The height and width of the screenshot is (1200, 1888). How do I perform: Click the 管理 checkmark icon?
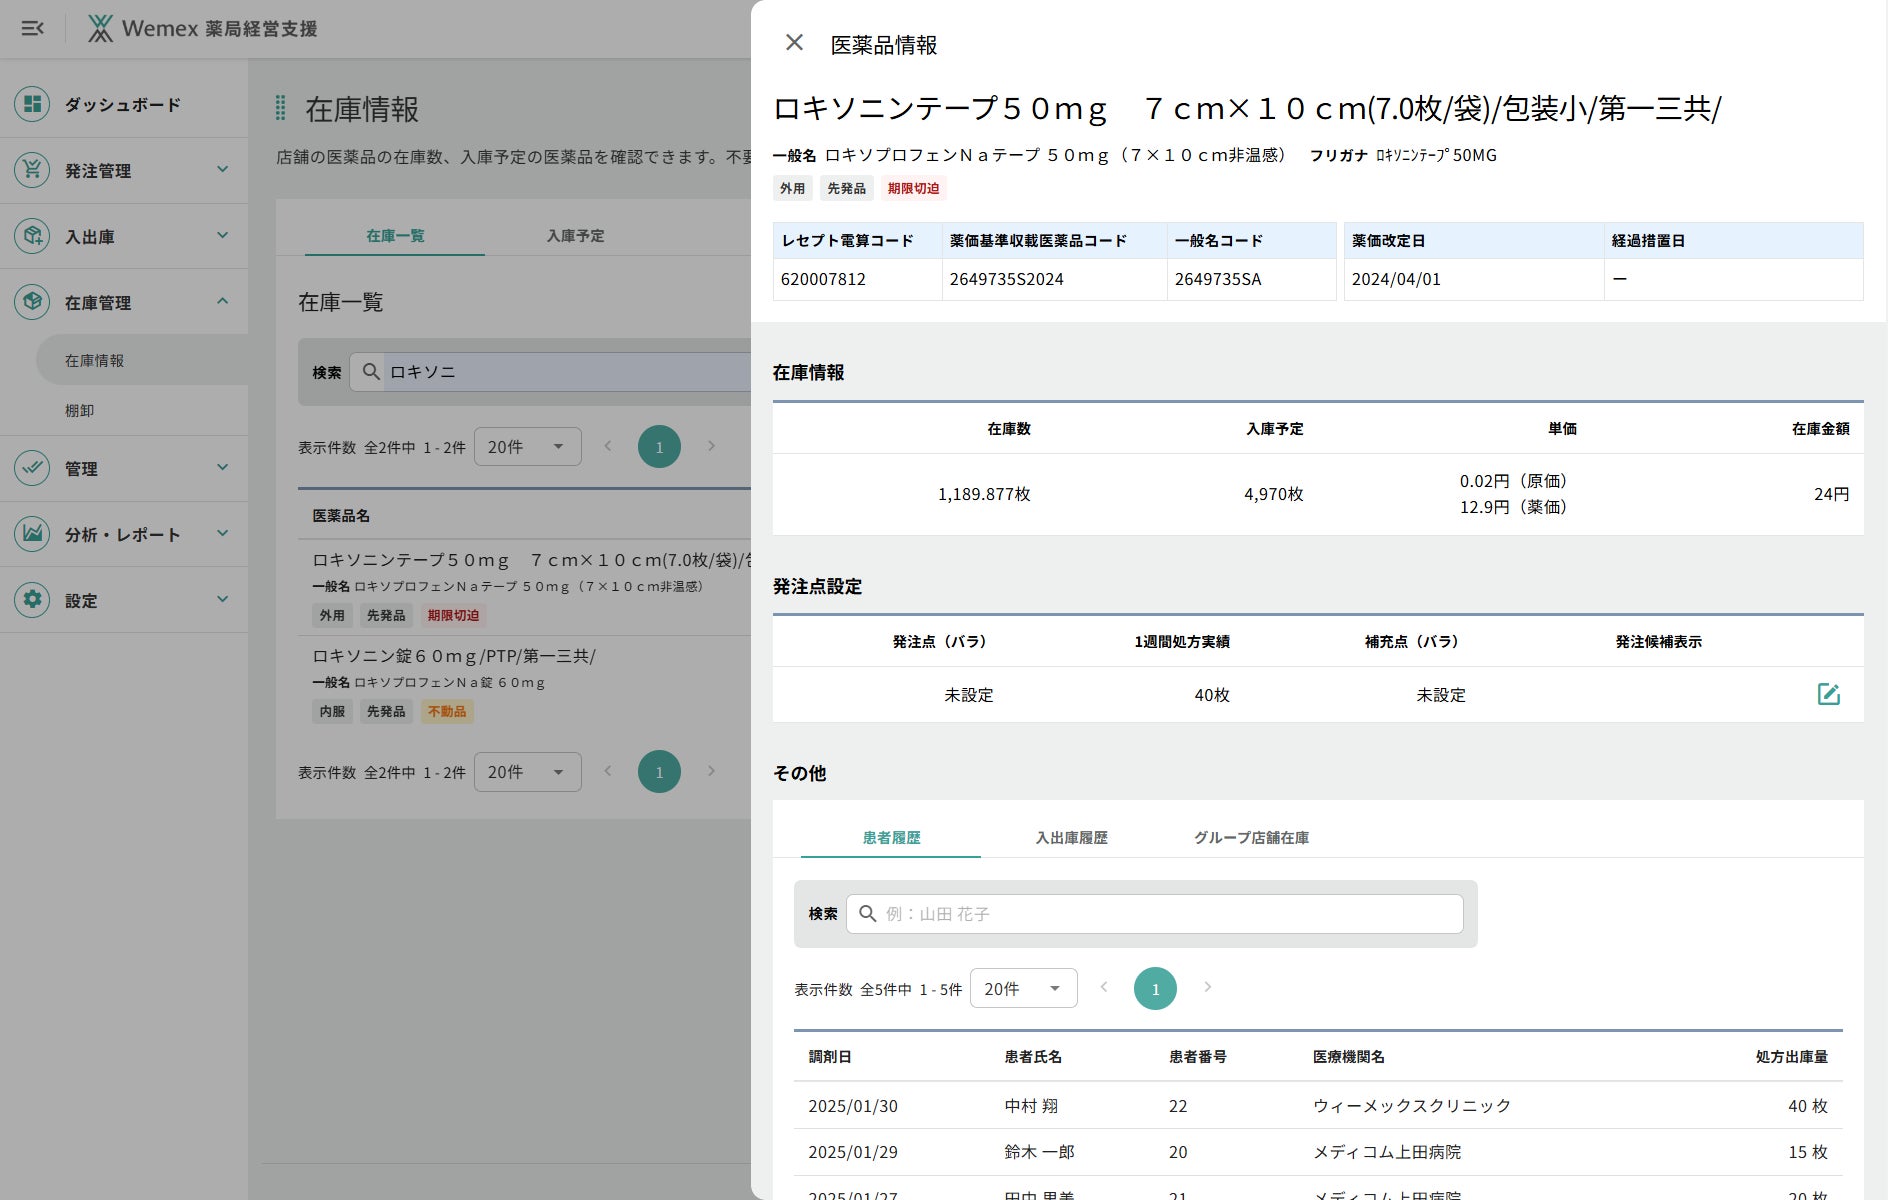32,468
